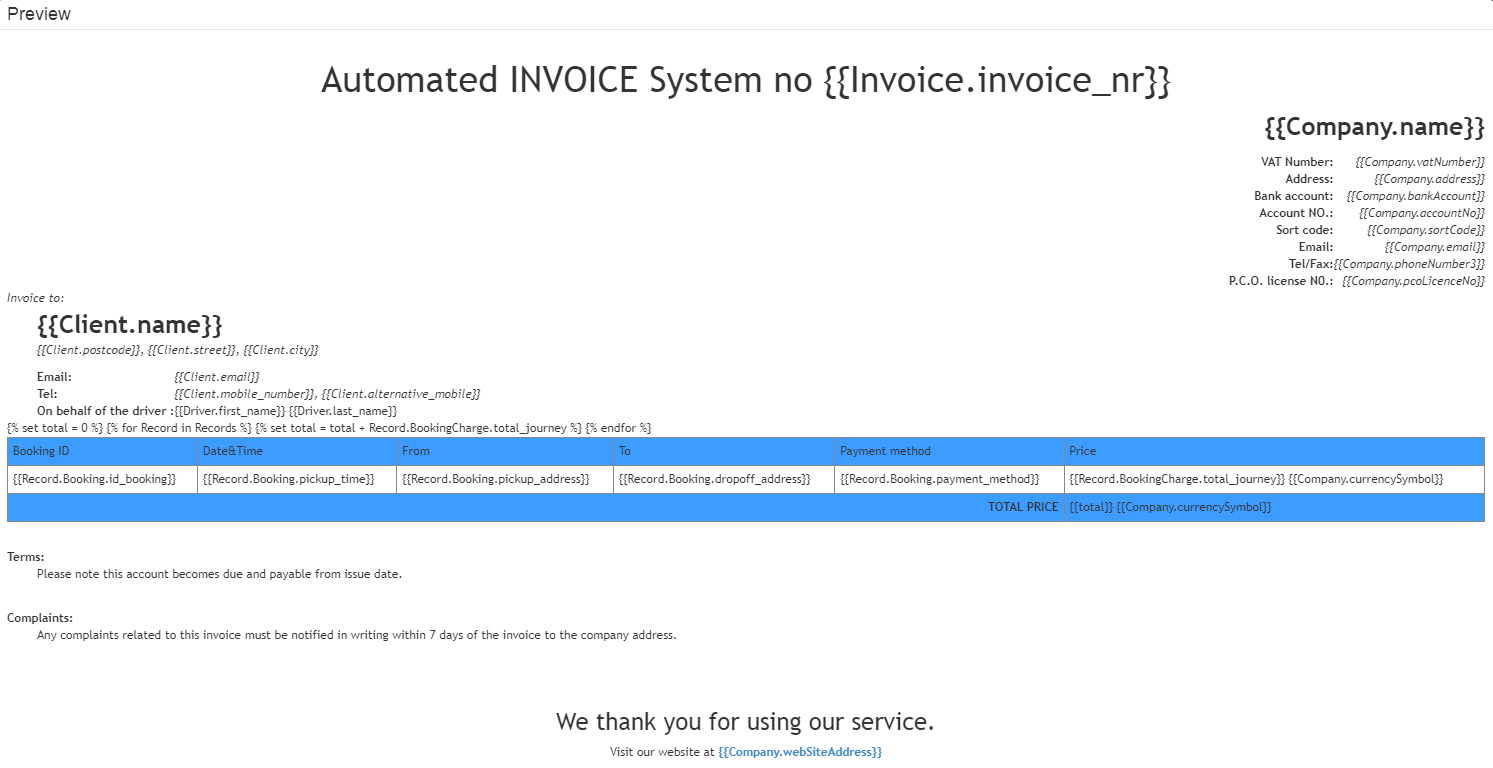Click the {{Company.vatNumber}} placeholder
The width and height of the screenshot is (1493, 768).
pos(1419,161)
